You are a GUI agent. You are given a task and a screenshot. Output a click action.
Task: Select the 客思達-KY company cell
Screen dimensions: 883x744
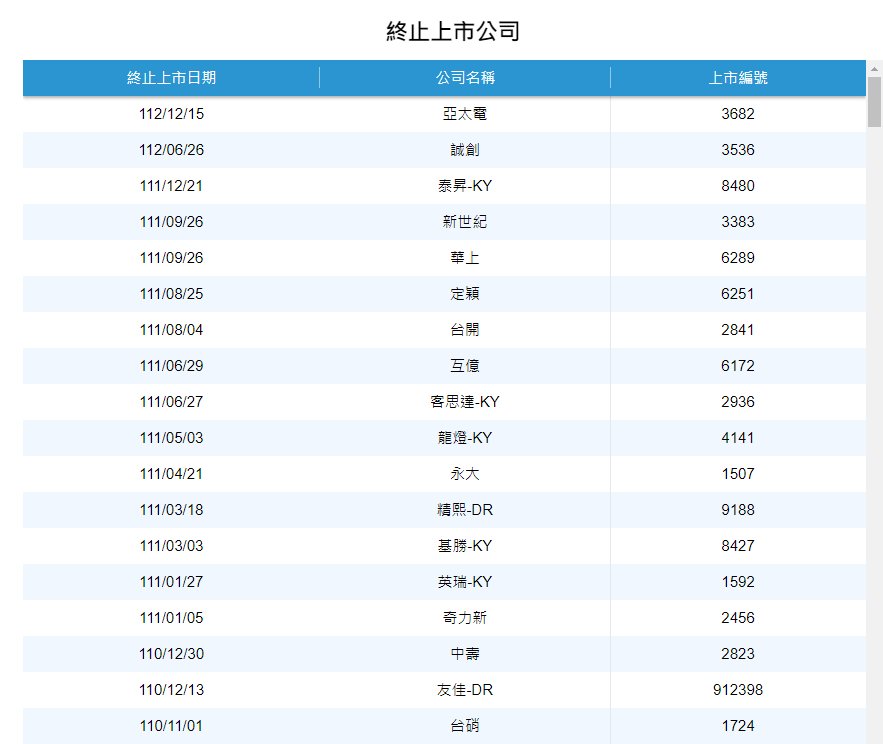pos(465,402)
